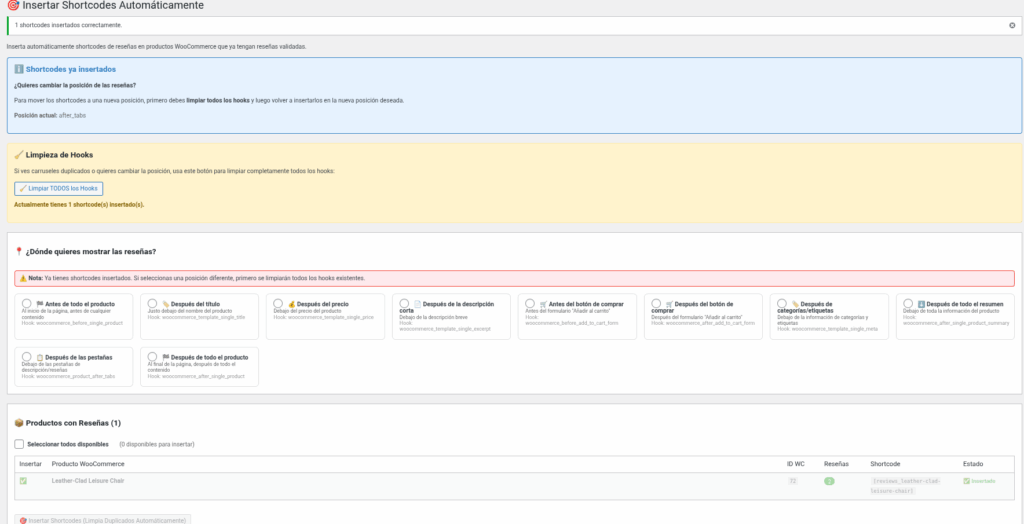
Task: Click the Limpiar TODOS los Hooks button
Action: click(x=59, y=188)
